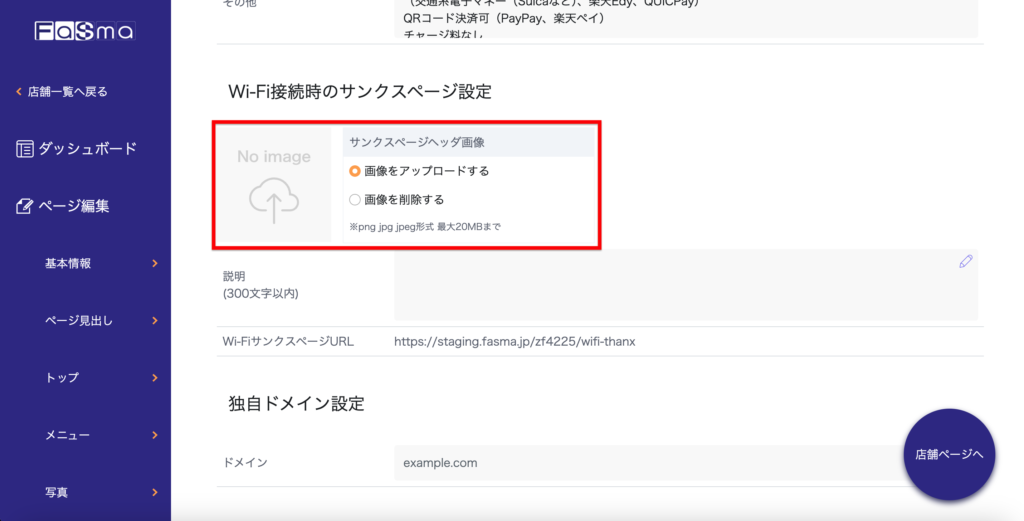
Task: Click the back arrow beside 店舗一覧へ戻る
Action: coord(18,92)
